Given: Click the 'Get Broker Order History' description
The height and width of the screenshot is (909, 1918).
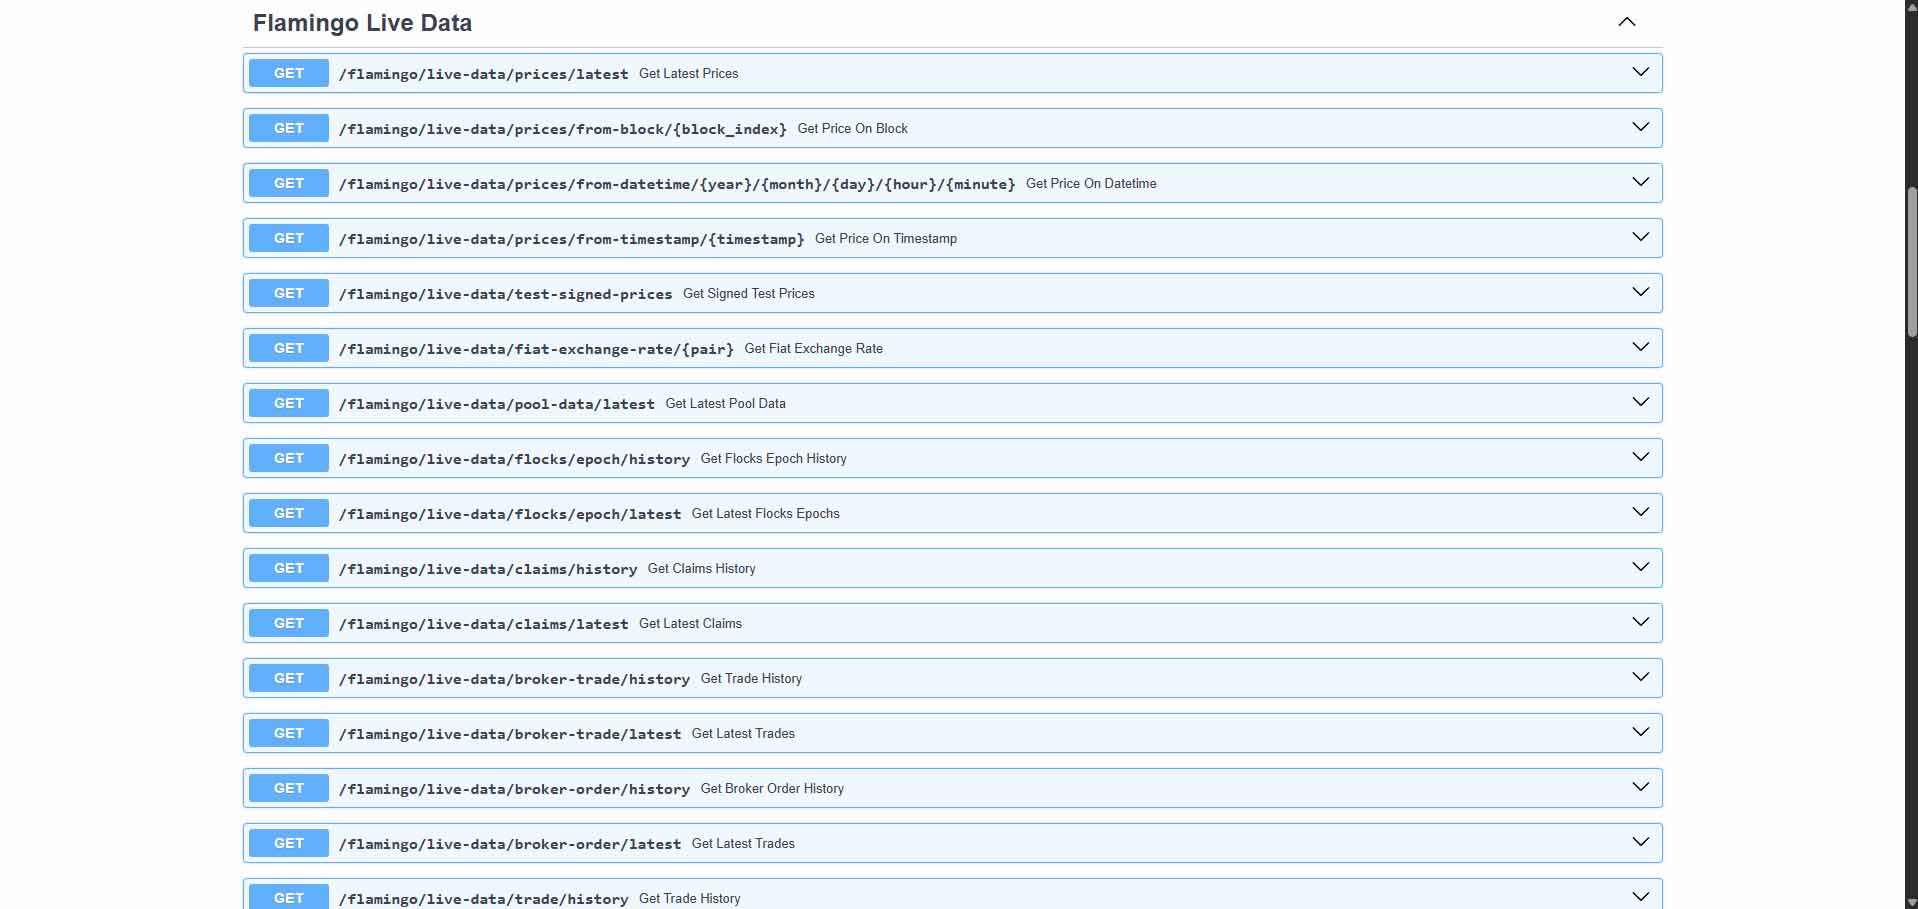Looking at the screenshot, I should tap(773, 788).
